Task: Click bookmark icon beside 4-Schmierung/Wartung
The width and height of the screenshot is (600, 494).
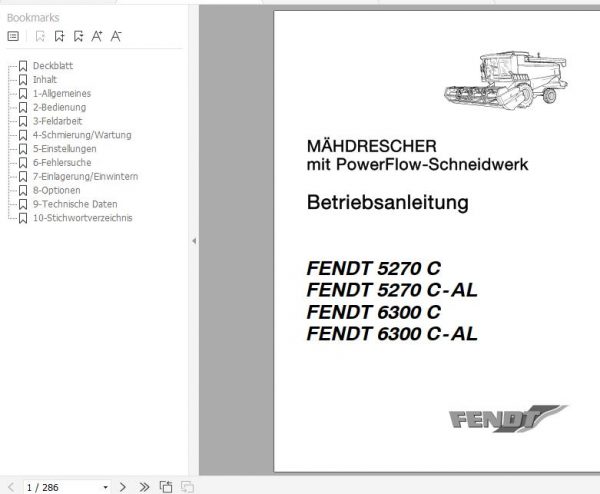Action: click(x=23, y=135)
